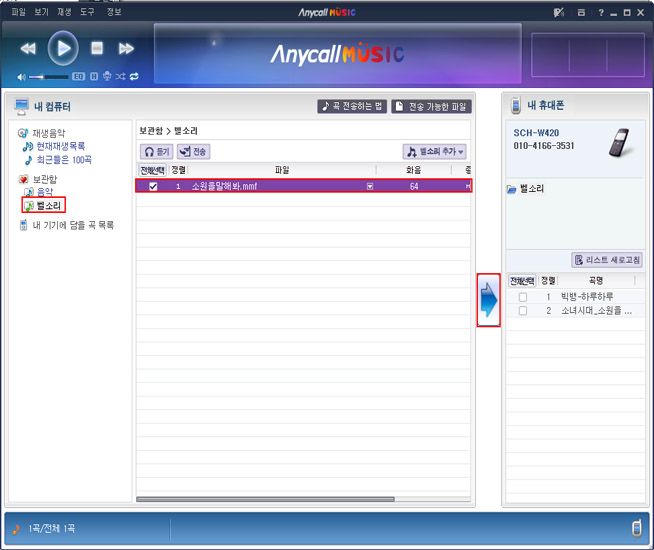Open the 벨소리 folder on the phone
Viewport: 654px width, 550px height.
coord(531,189)
